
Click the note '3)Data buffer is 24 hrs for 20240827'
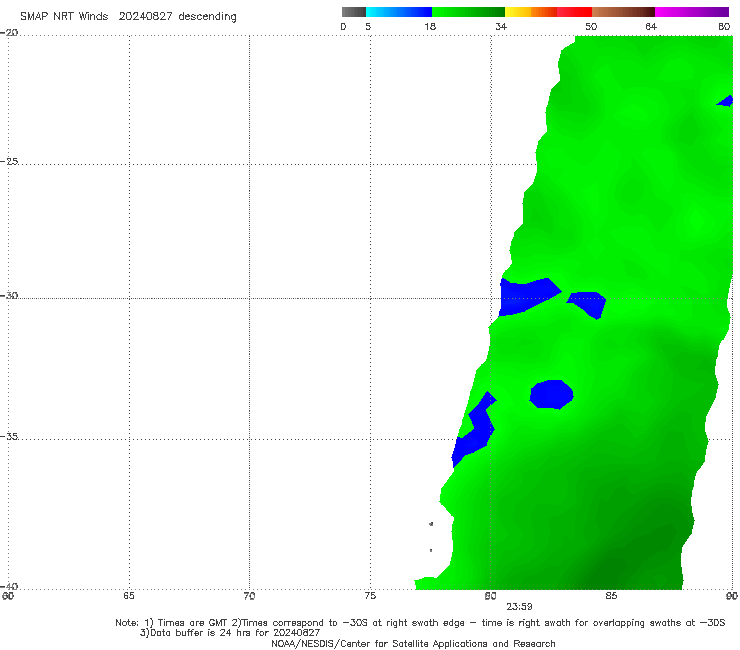[230, 633]
